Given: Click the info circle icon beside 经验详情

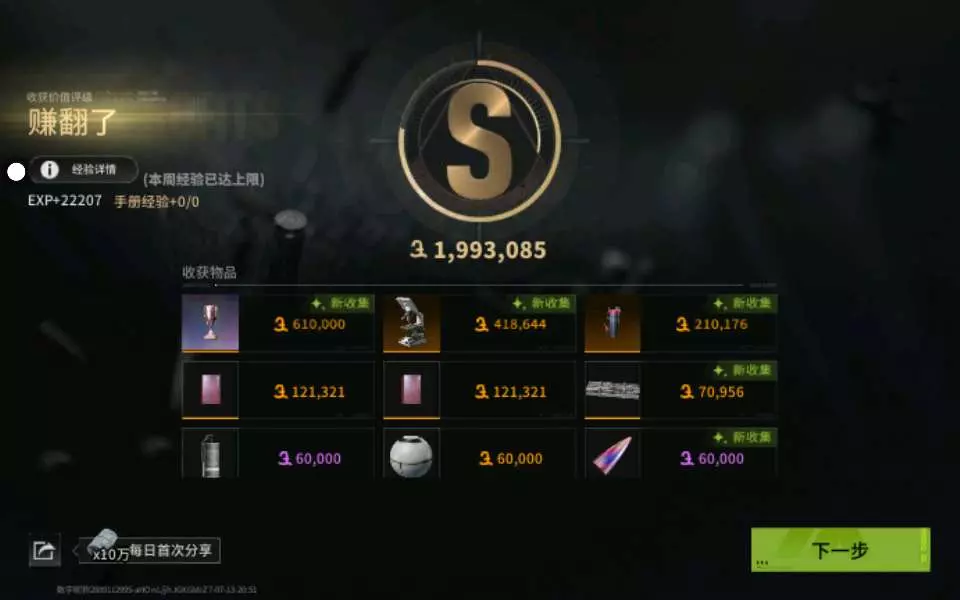Looking at the screenshot, I should click(50, 170).
